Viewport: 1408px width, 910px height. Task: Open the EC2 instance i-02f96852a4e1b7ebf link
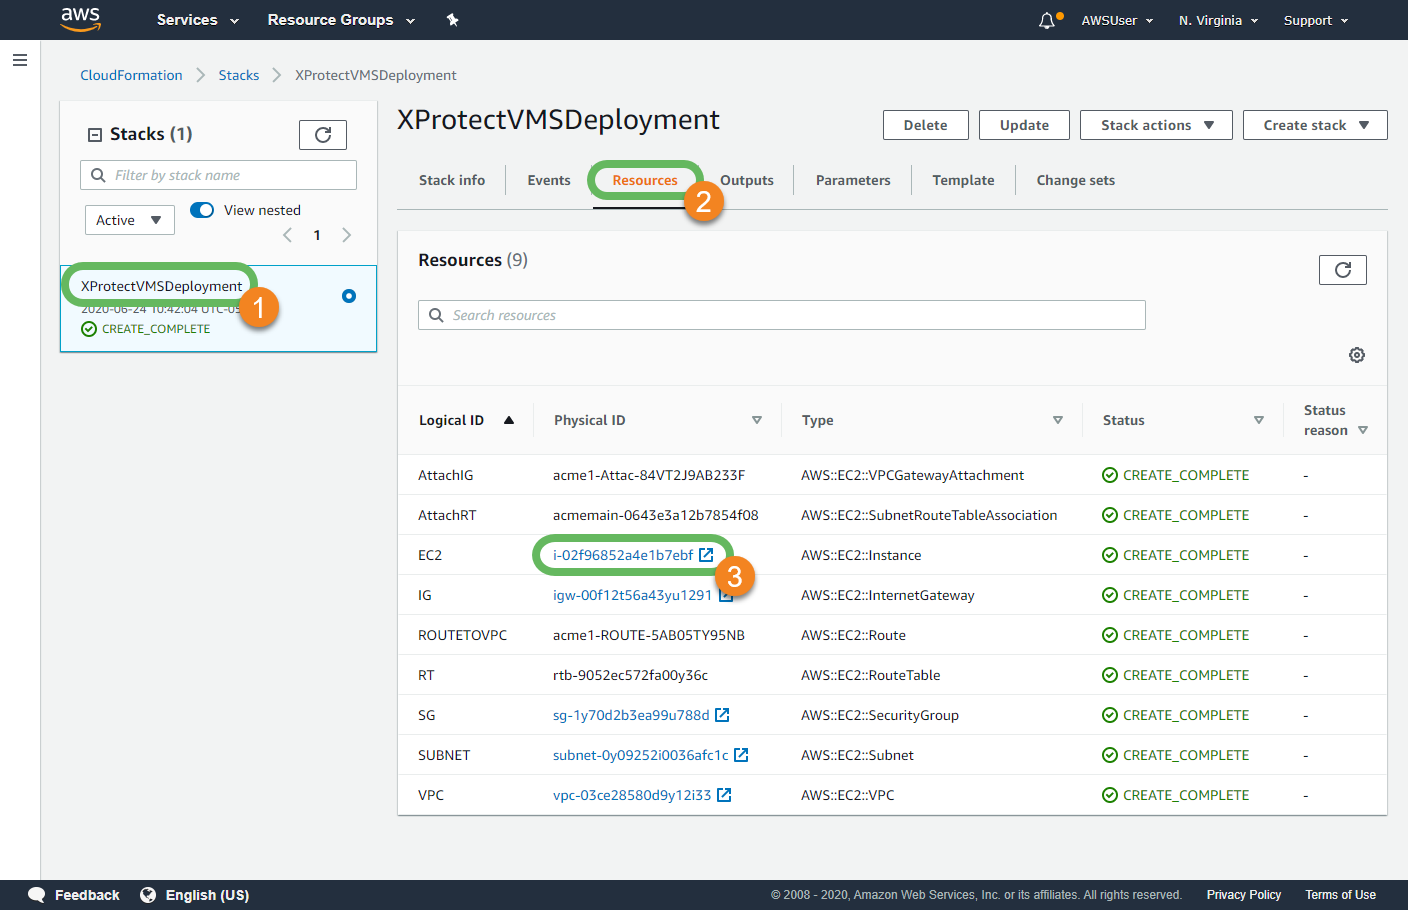pos(623,555)
